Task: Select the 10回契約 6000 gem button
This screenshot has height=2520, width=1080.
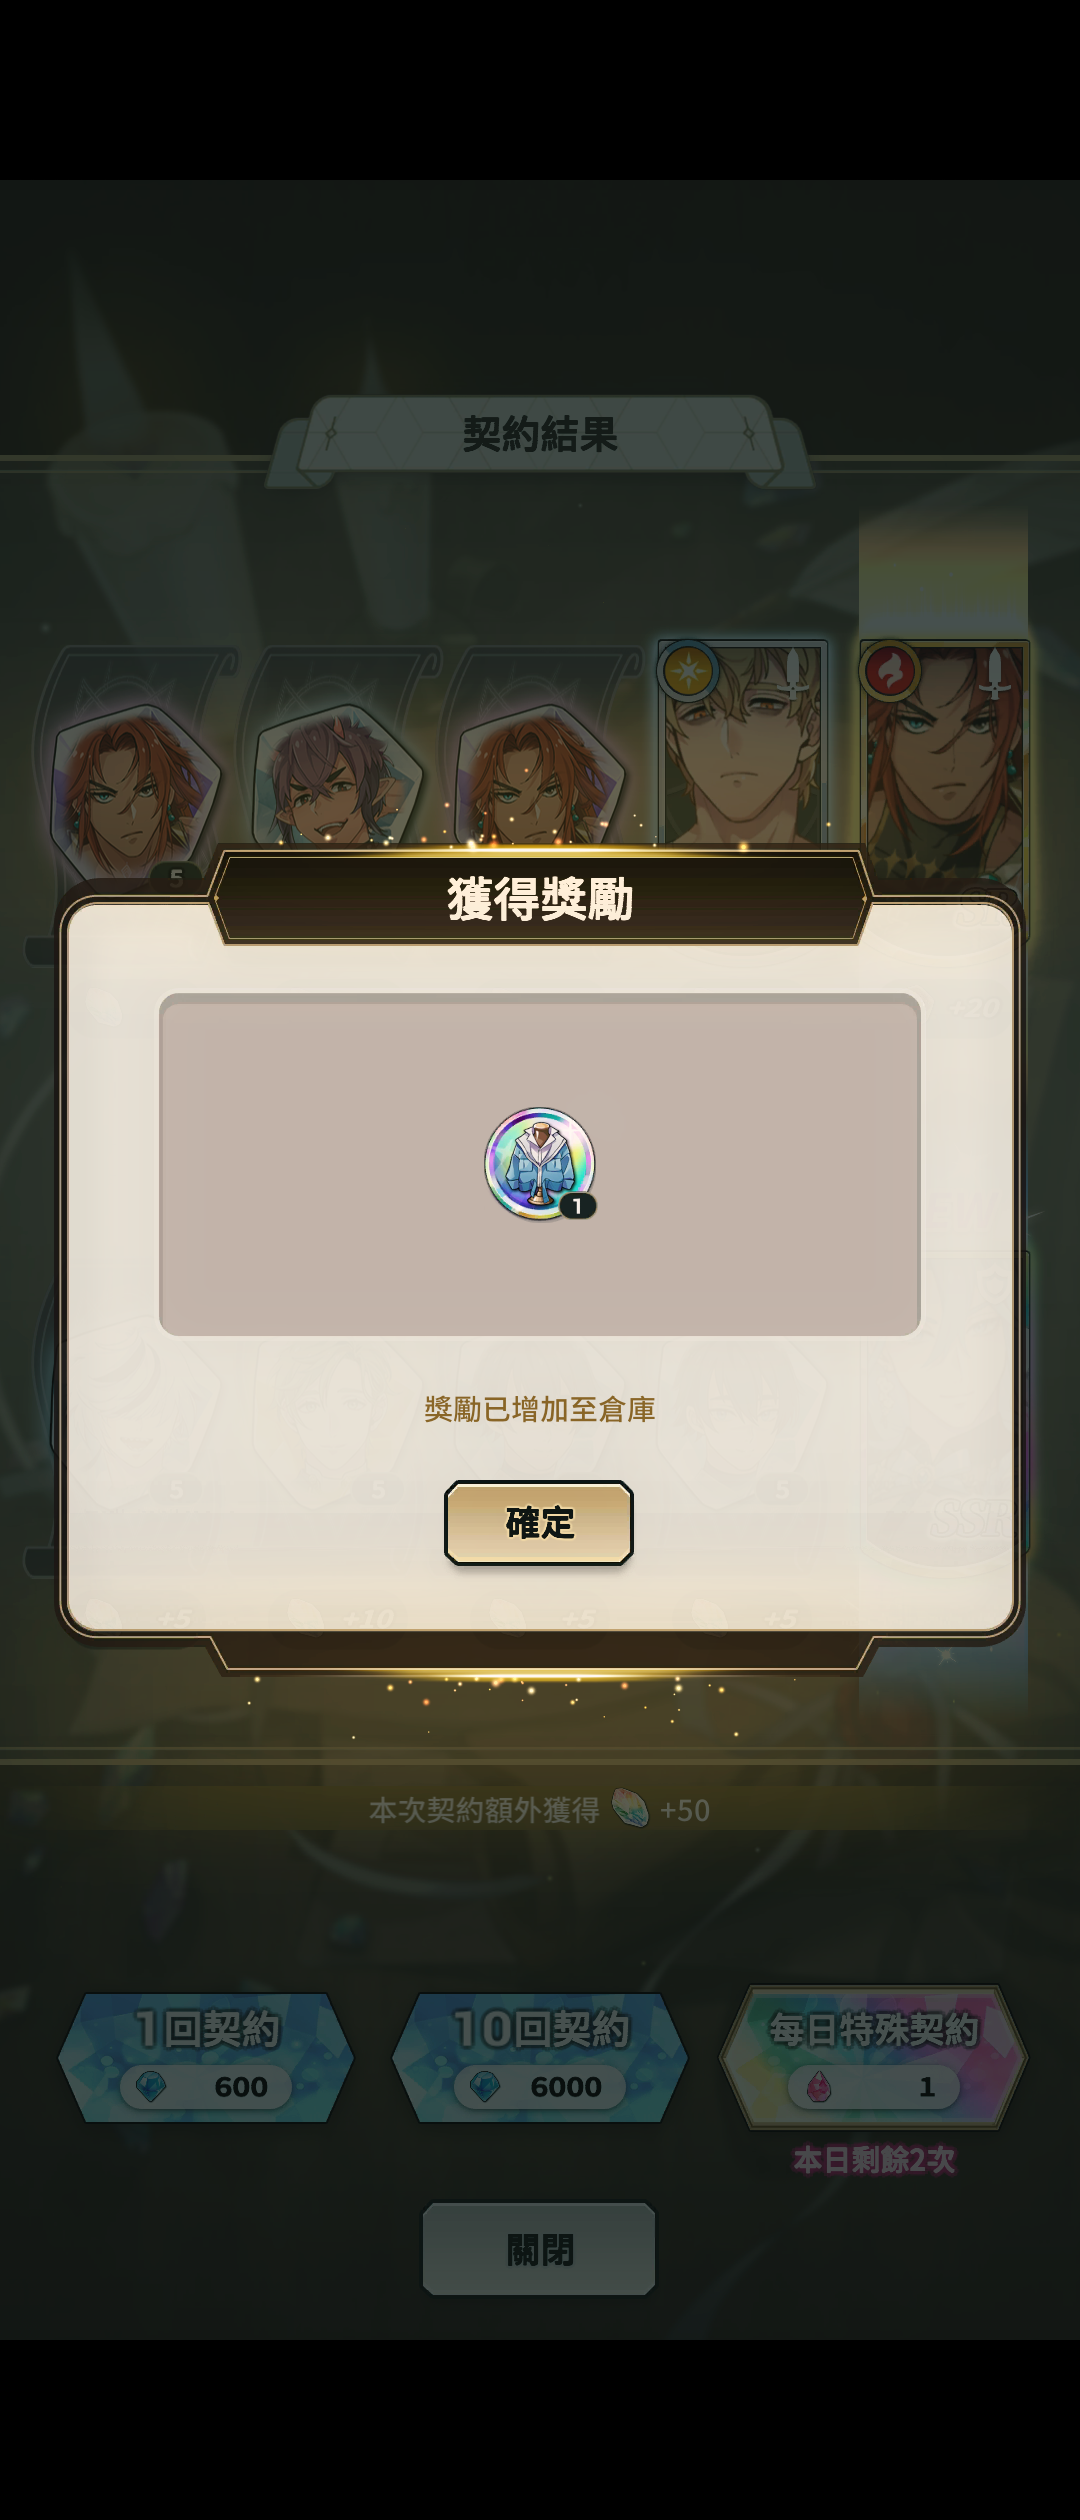Action: pos(540,2057)
